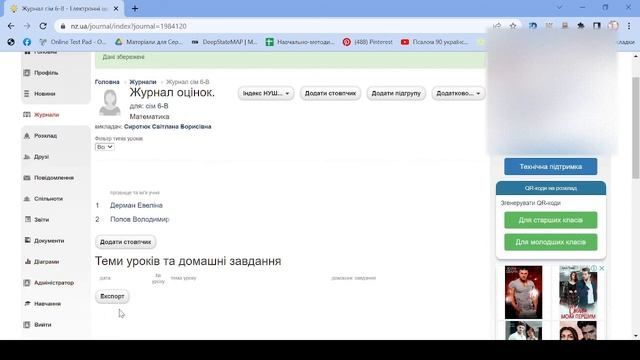Screen dimensions: 640x360
Task: Open Online Test Pad bookmark
Action: pyautogui.click(x=73, y=42)
